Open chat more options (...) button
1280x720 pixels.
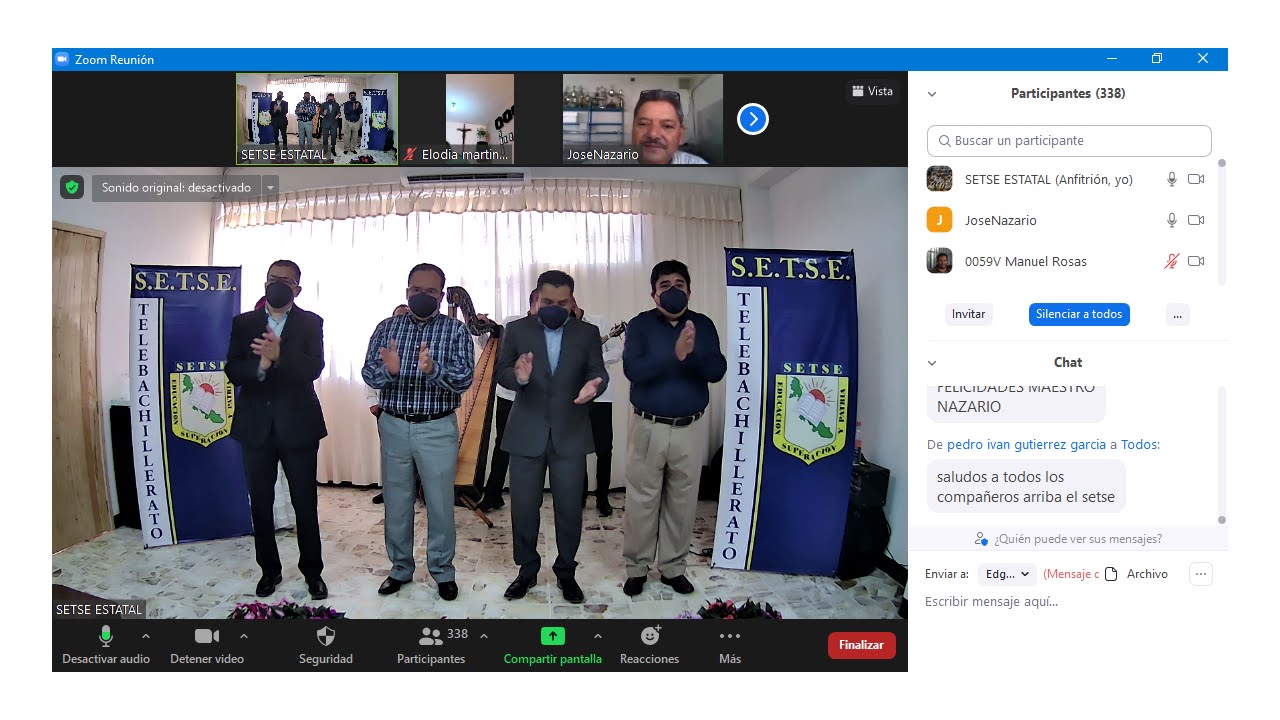click(x=1201, y=574)
